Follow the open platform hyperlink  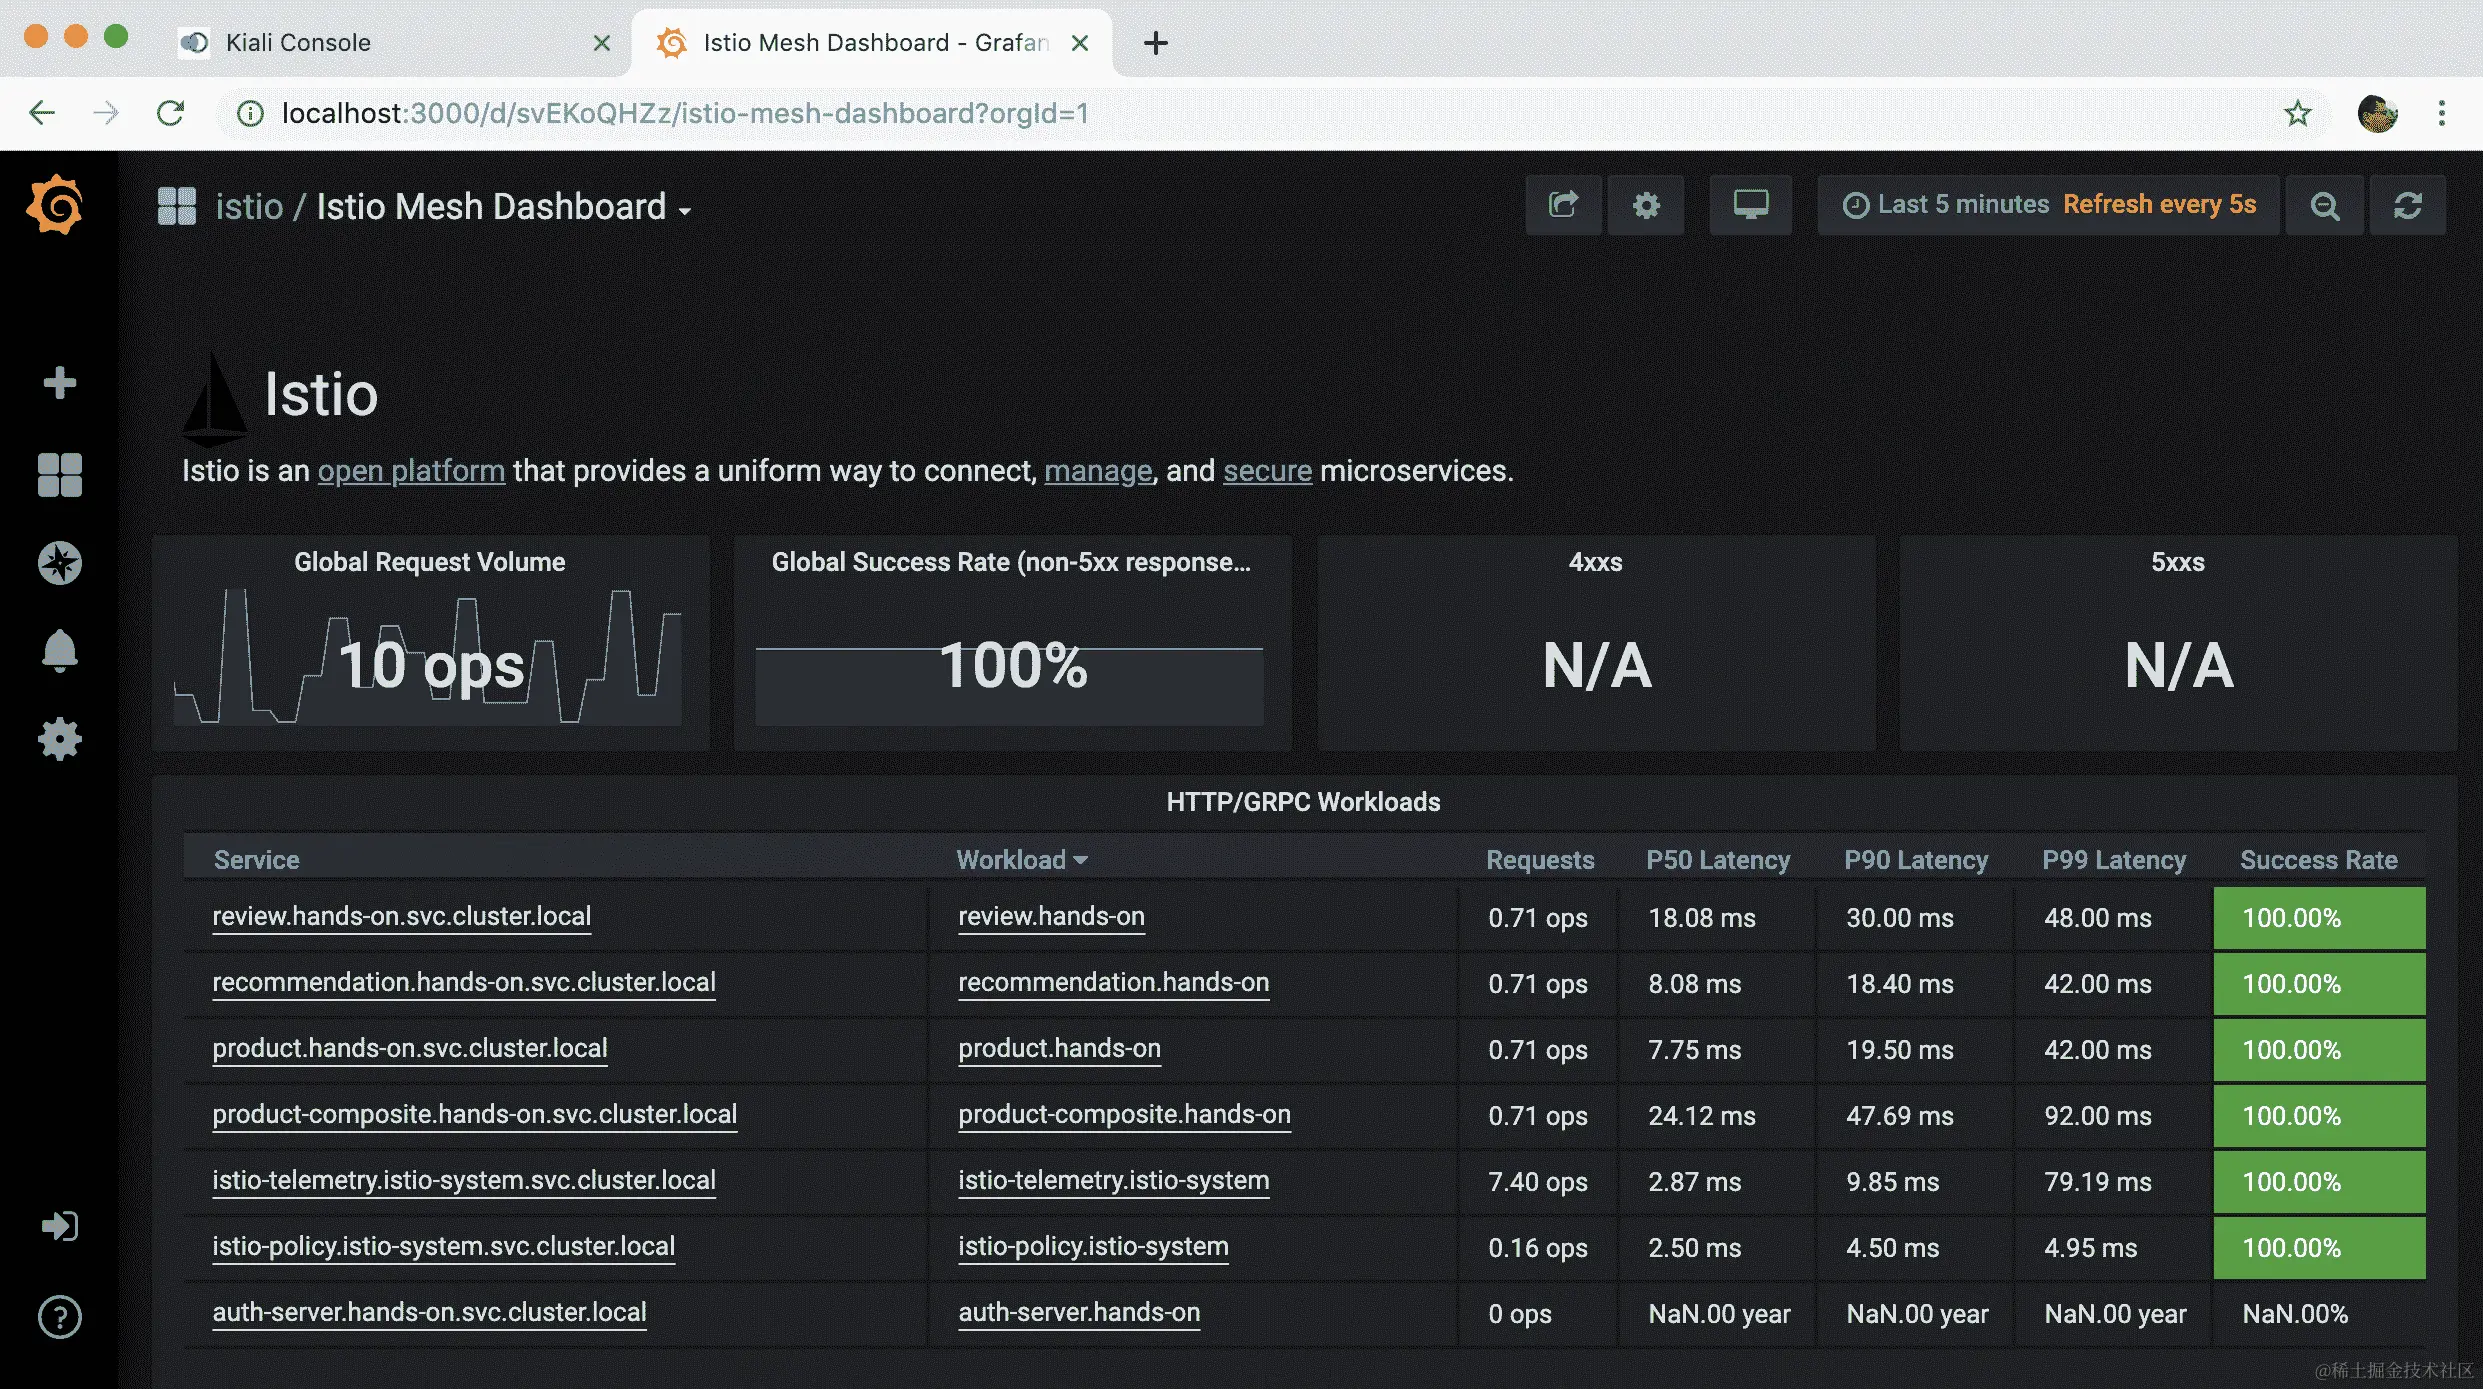click(411, 471)
